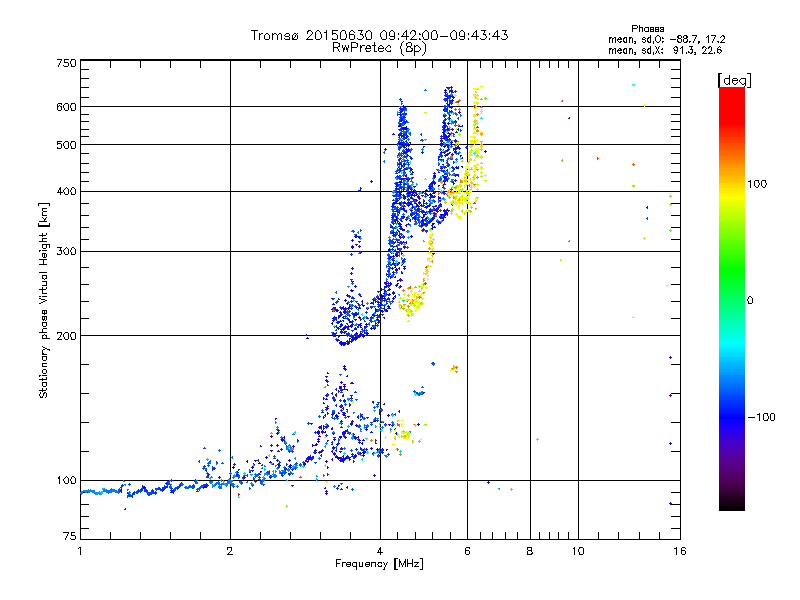
Task: Click the '[deg]' colorbar unit label
Action: tap(734, 80)
